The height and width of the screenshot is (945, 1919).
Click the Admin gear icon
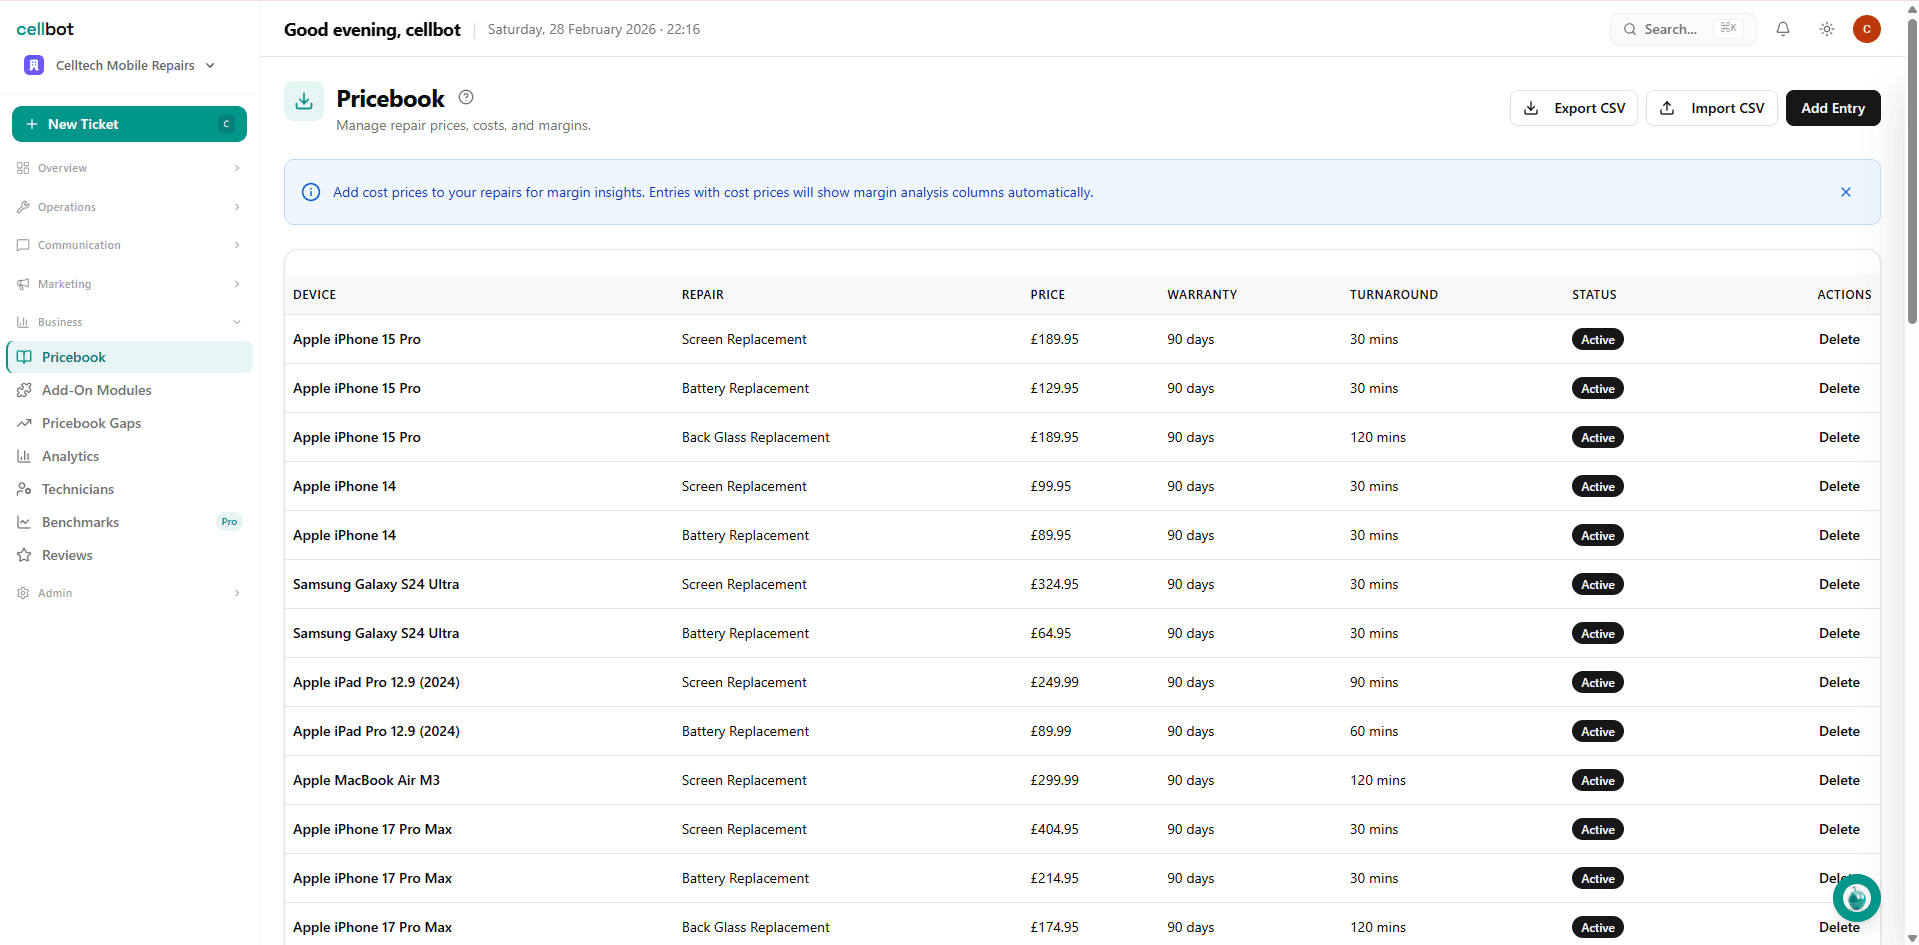(x=23, y=593)
